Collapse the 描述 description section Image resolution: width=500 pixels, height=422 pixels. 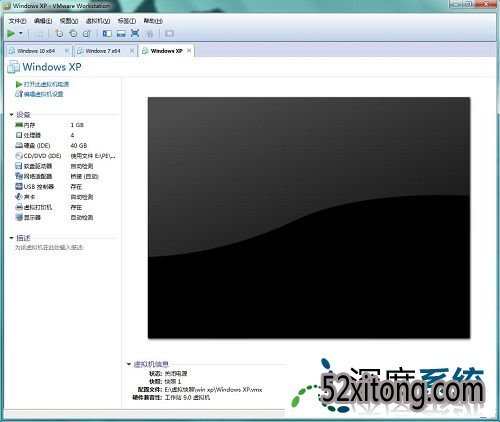click(x=11, y=238)
